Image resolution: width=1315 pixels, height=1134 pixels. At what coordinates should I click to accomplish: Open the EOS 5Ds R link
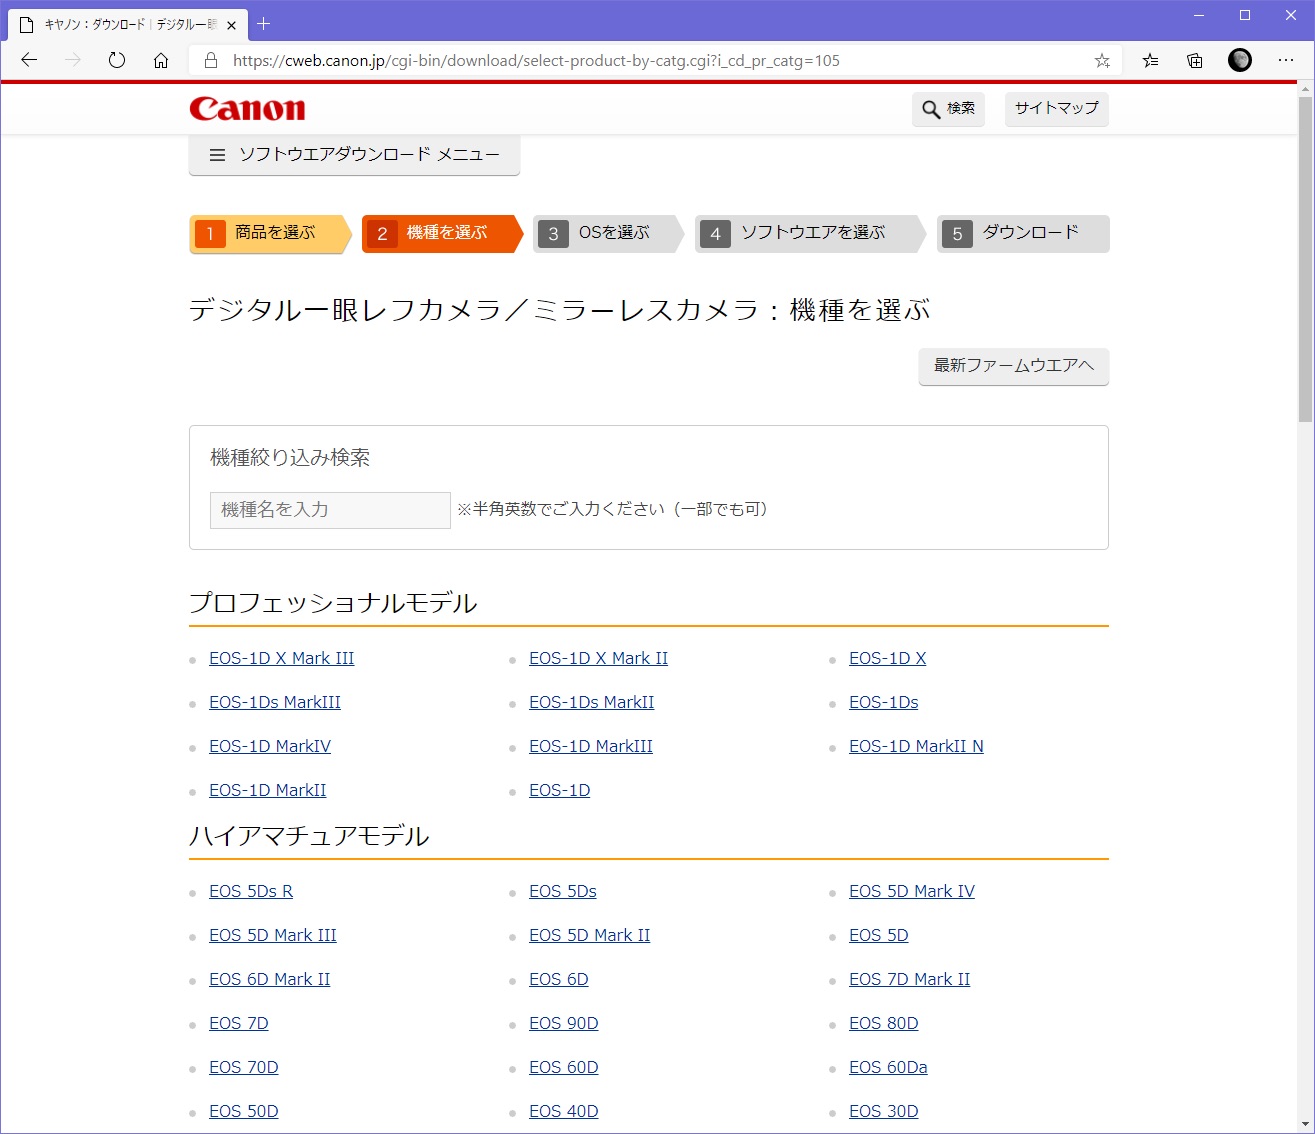click(x=251, y=891)
